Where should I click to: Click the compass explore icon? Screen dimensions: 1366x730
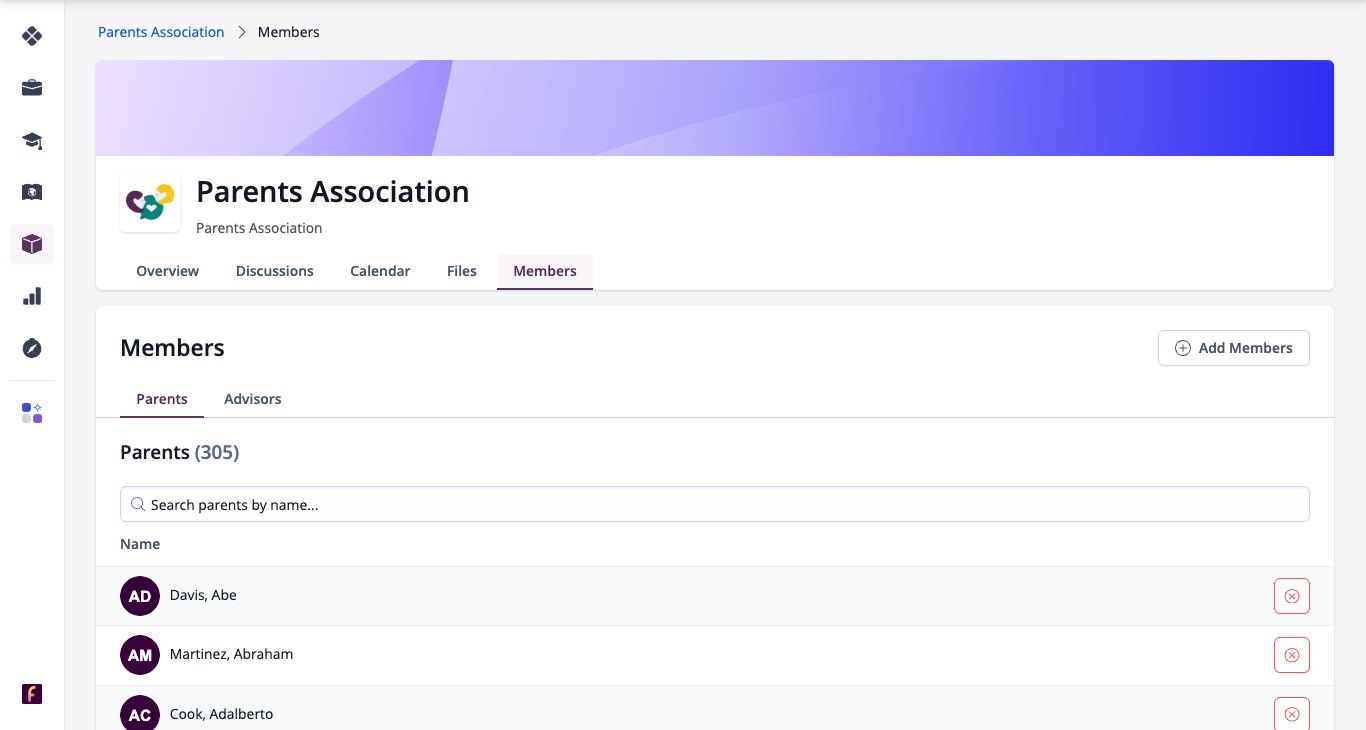point(32,348)
